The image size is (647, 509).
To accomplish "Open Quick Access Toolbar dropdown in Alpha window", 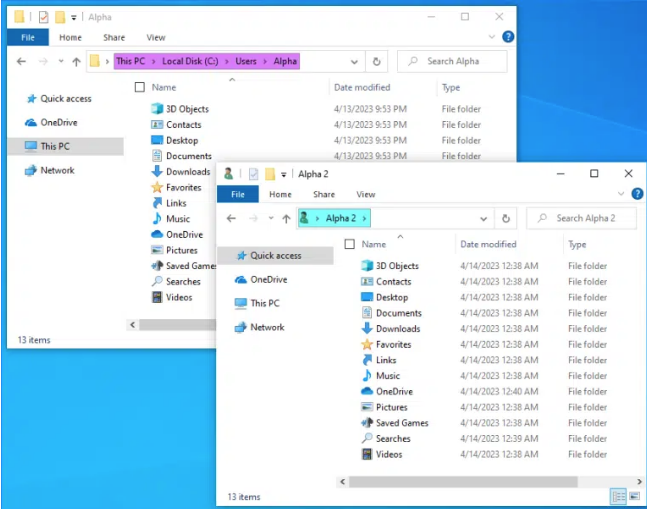I will click(x=73, y=17).
